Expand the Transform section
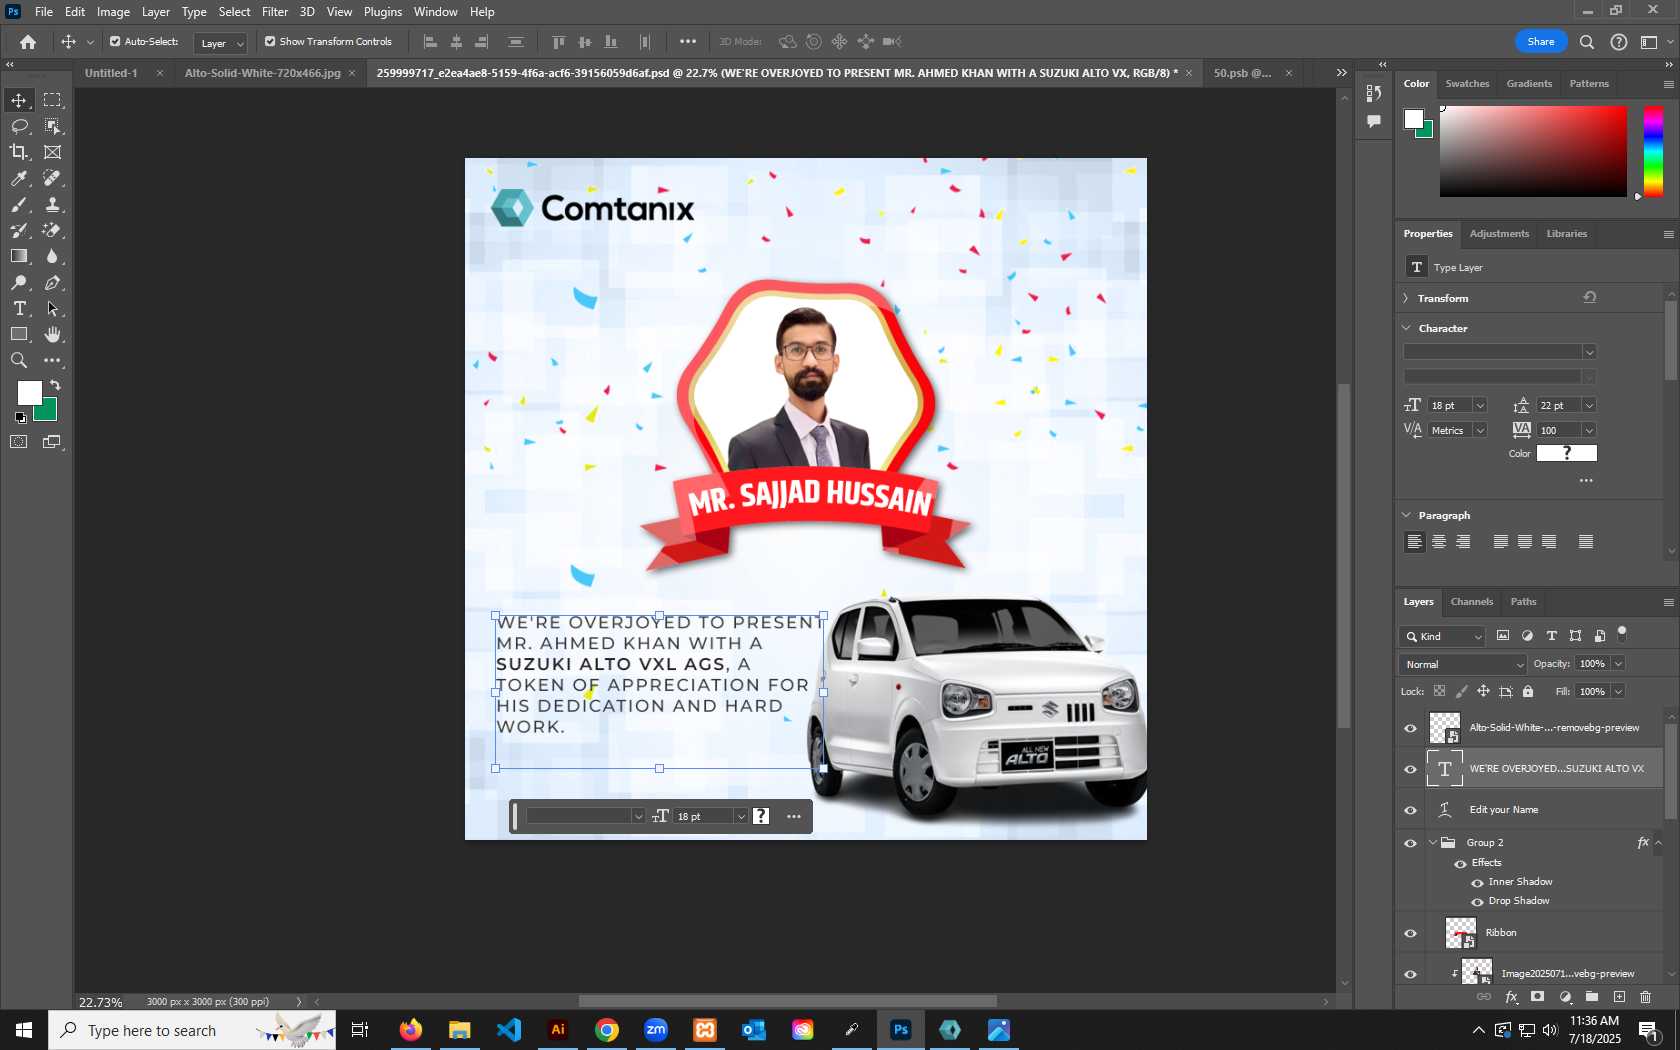 tap(1406, 298)
